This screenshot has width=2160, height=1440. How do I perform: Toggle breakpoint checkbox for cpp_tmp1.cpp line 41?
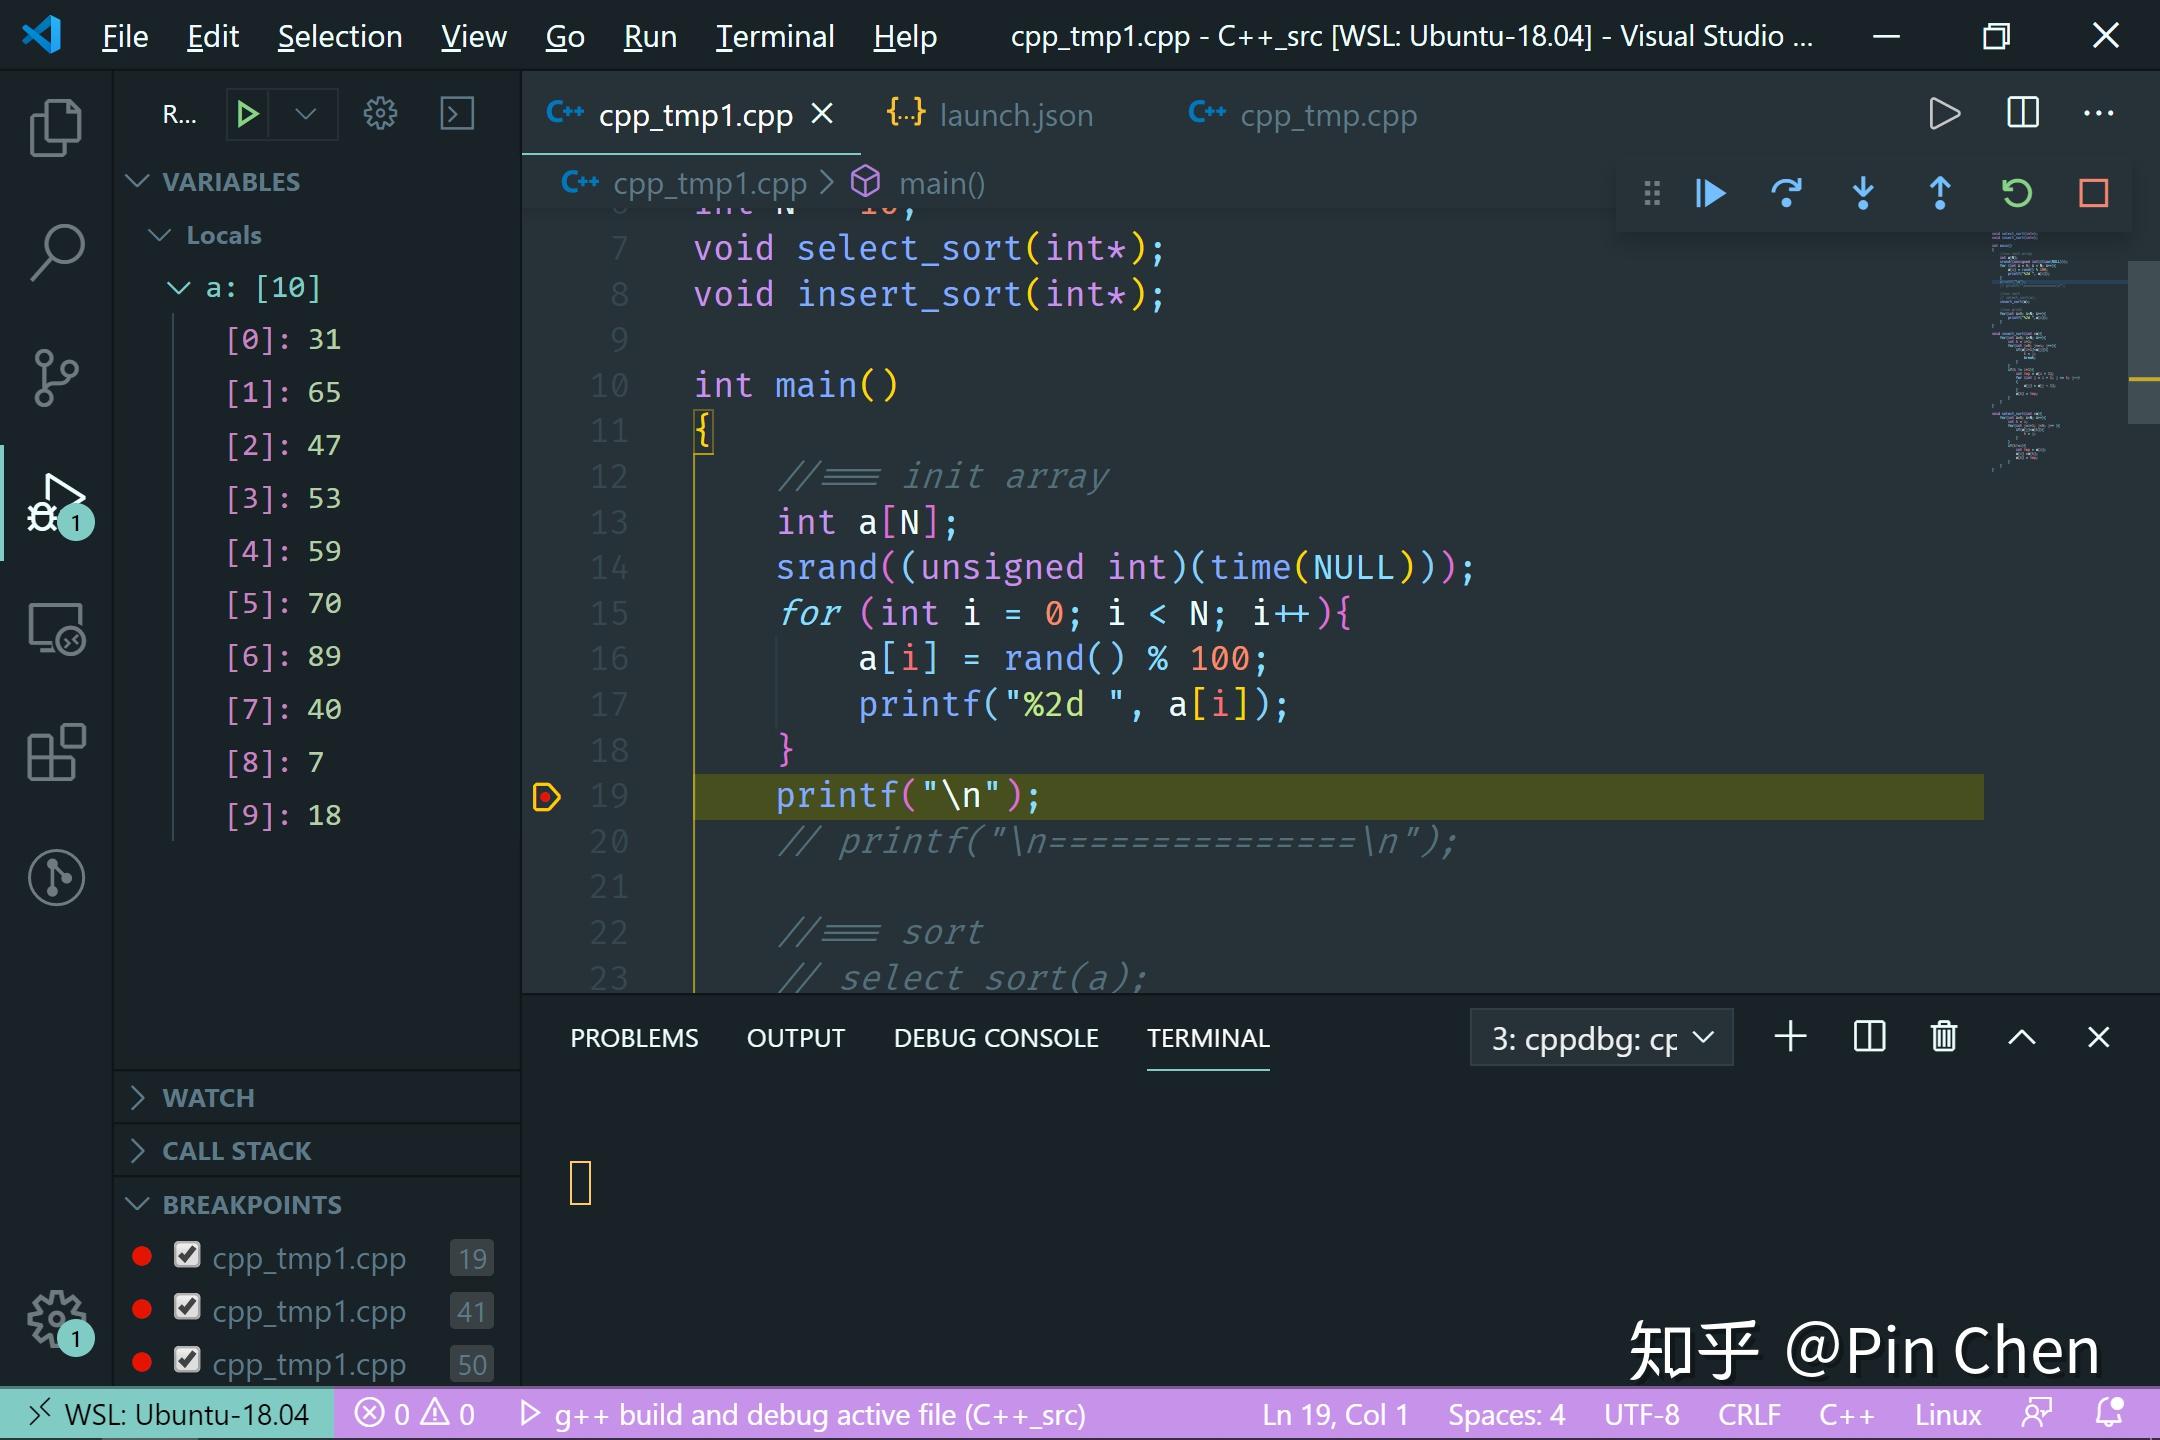(x=187, y=1307)
